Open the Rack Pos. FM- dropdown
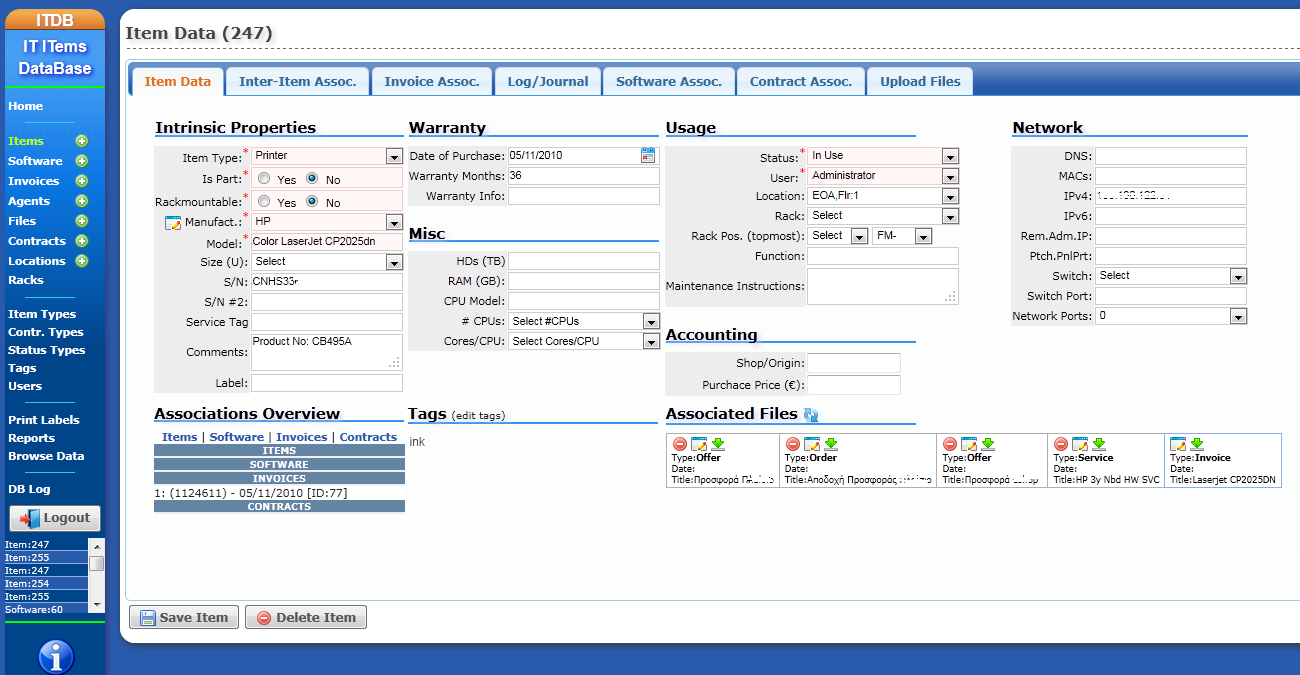Screen dimensions: 1300x675 point(902,236)
